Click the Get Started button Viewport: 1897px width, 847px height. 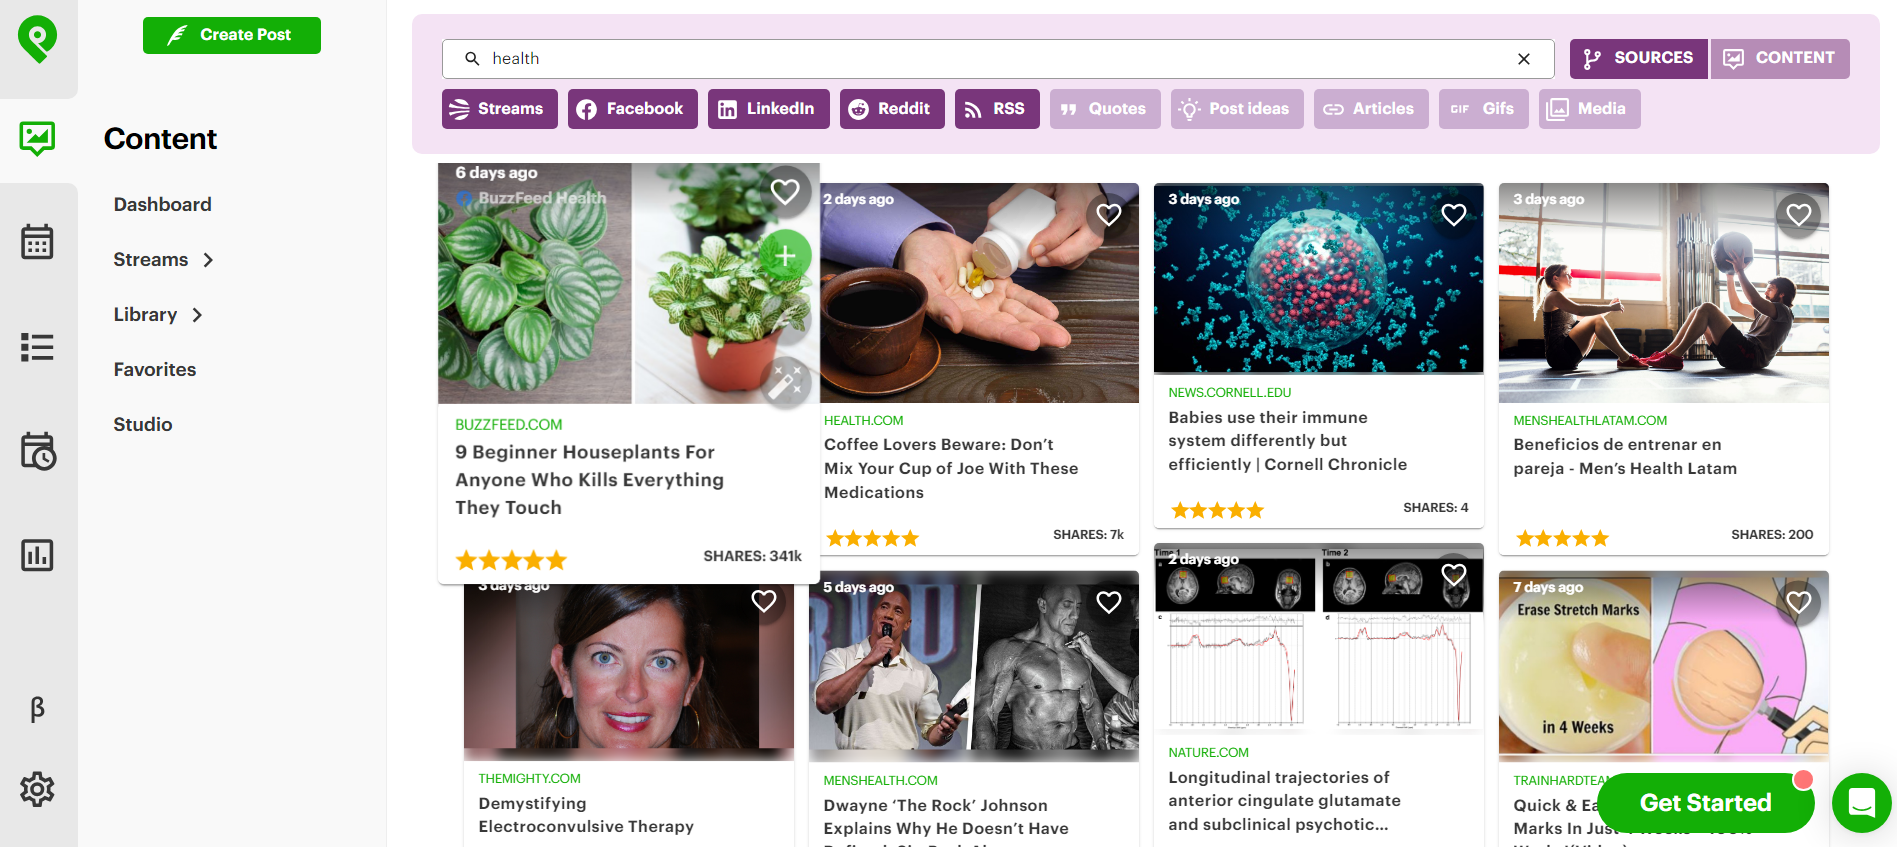point(1705,803)
